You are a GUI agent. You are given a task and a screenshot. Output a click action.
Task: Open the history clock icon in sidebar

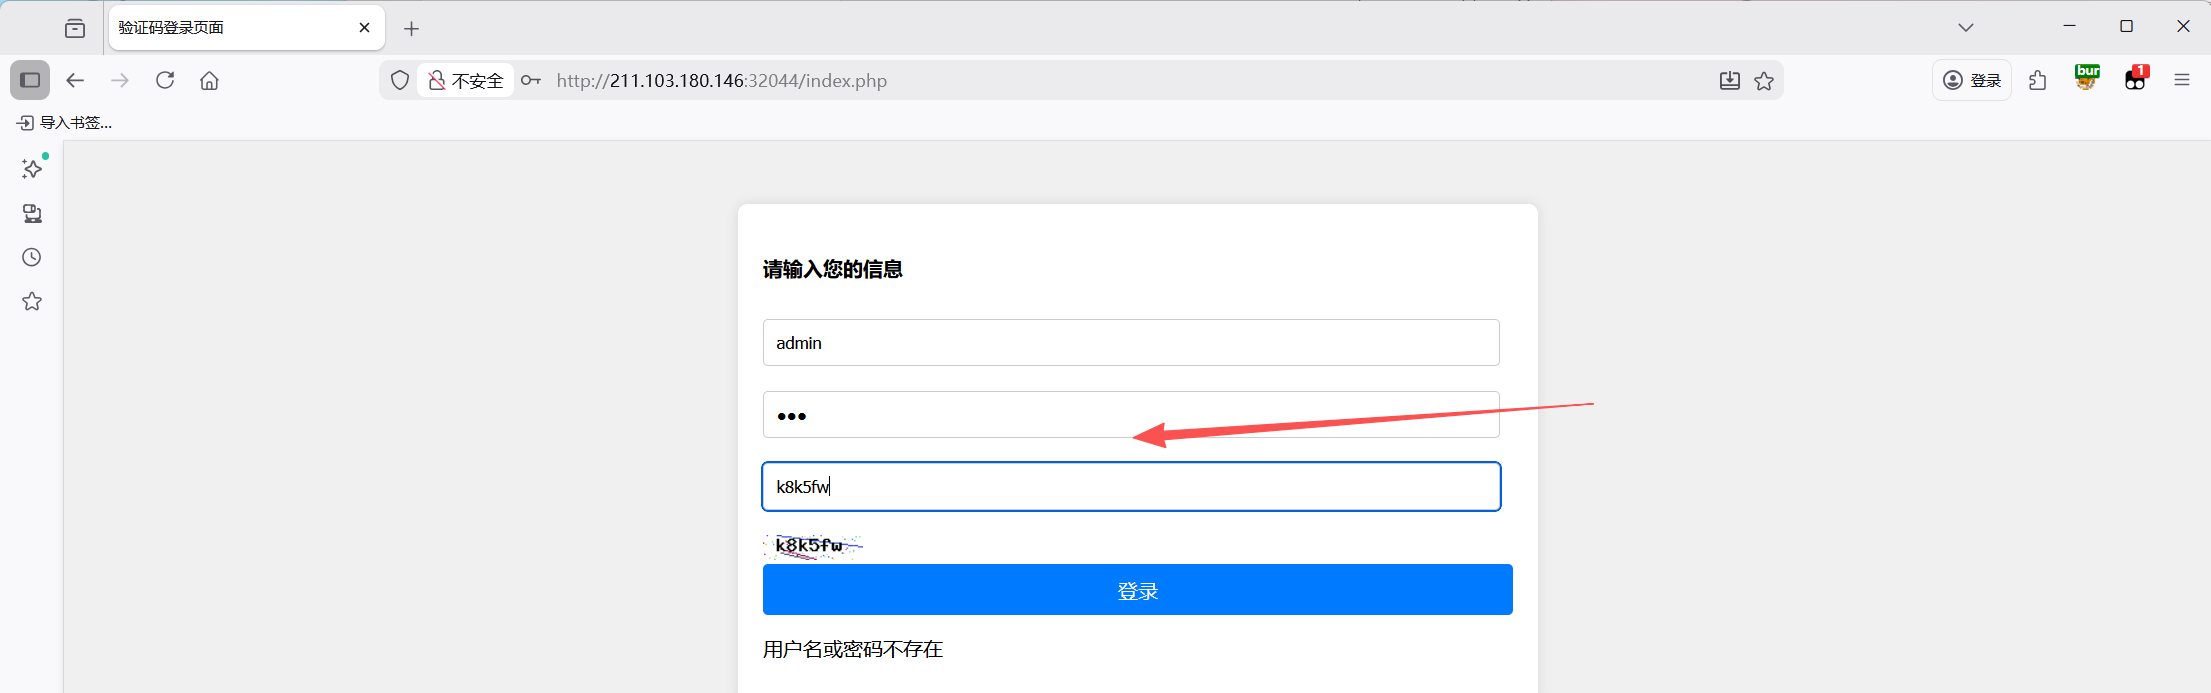32,257
